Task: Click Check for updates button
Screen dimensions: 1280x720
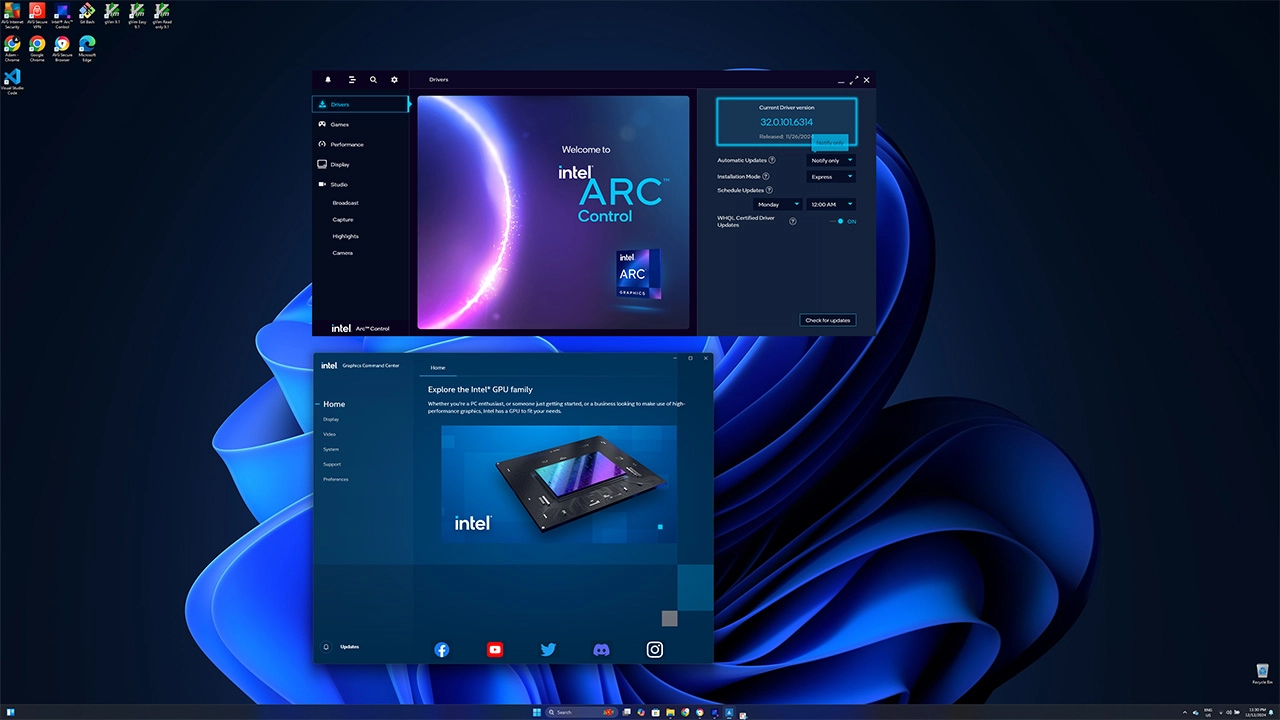Action: pyautogui.click(x=828, y=320)
